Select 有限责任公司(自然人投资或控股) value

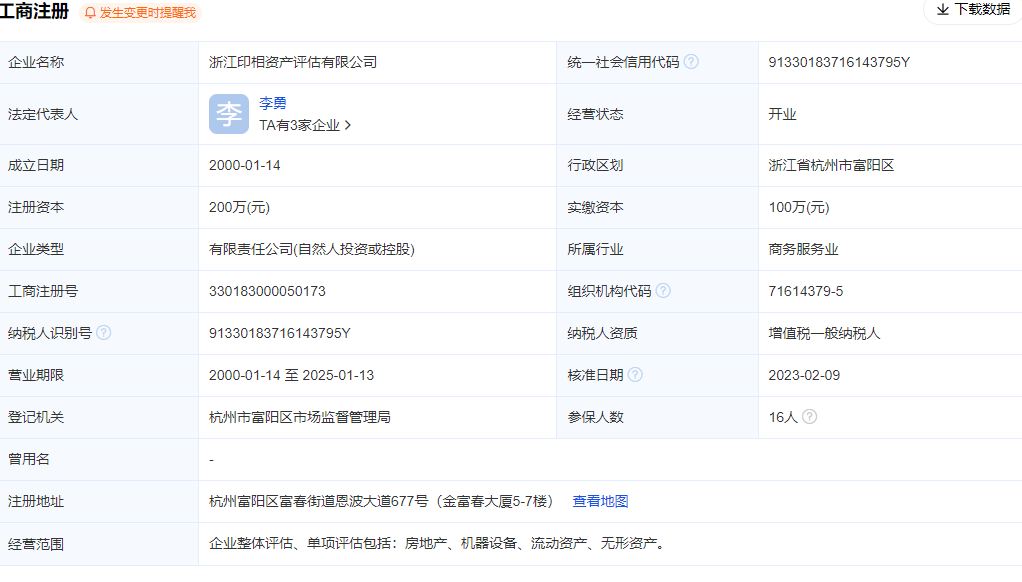click(x=312, y=250)
